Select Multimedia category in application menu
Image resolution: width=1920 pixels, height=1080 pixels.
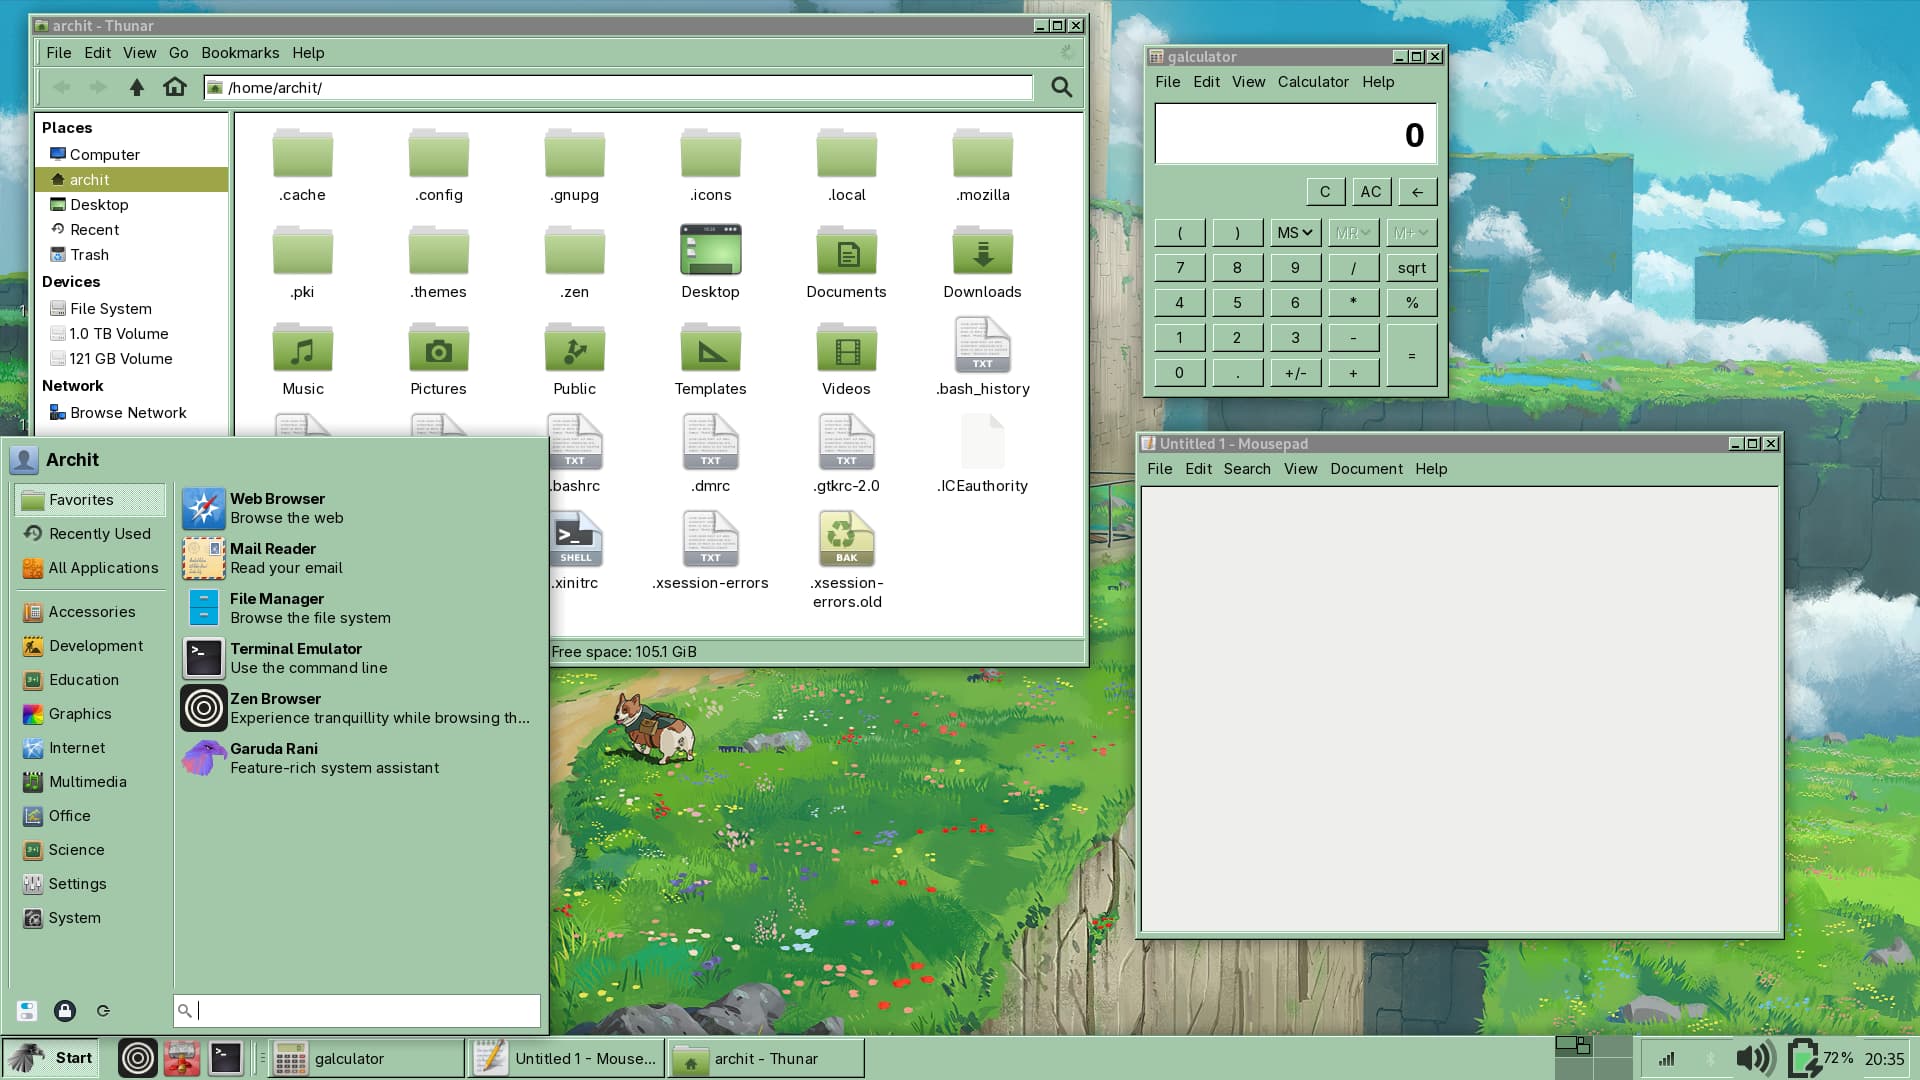pyautogui.click(x=88, y=782)
